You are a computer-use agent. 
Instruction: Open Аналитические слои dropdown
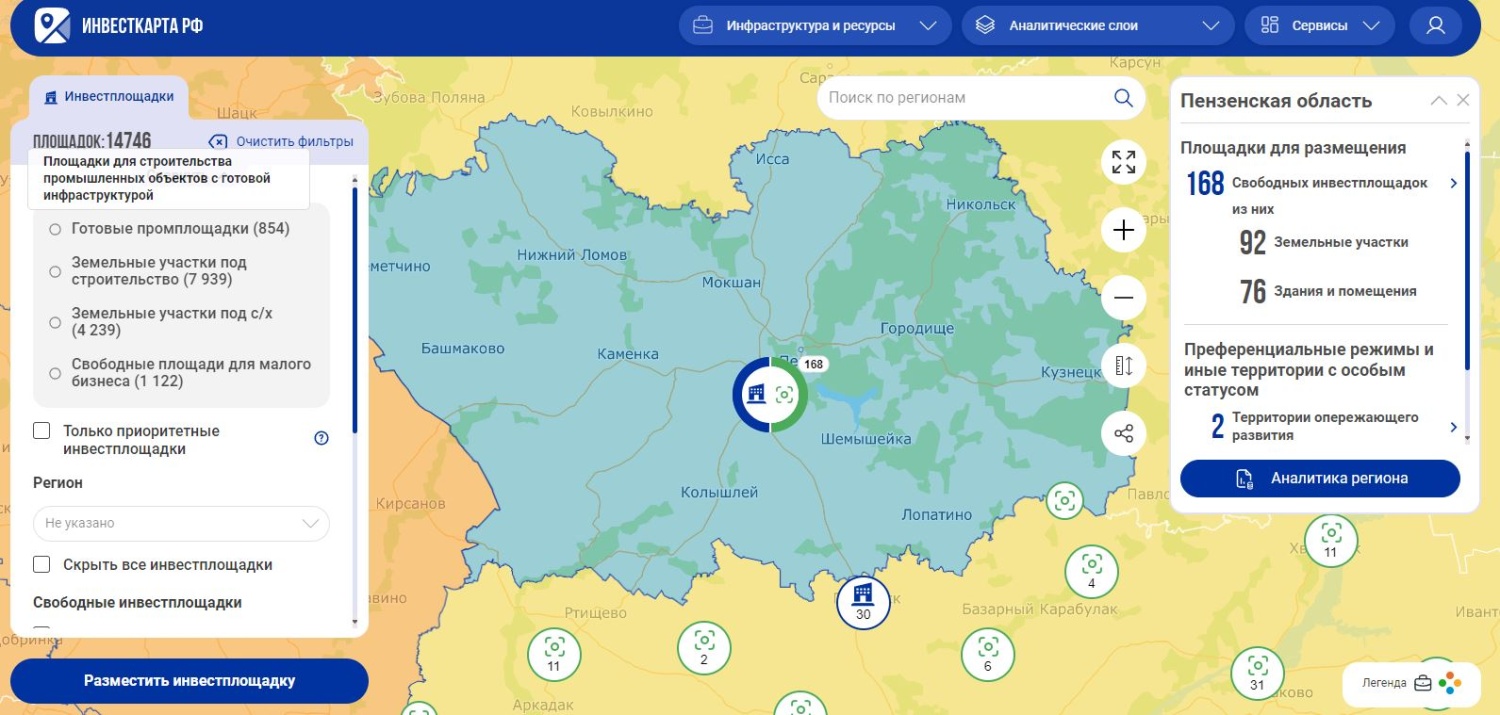coord(1099,26)
